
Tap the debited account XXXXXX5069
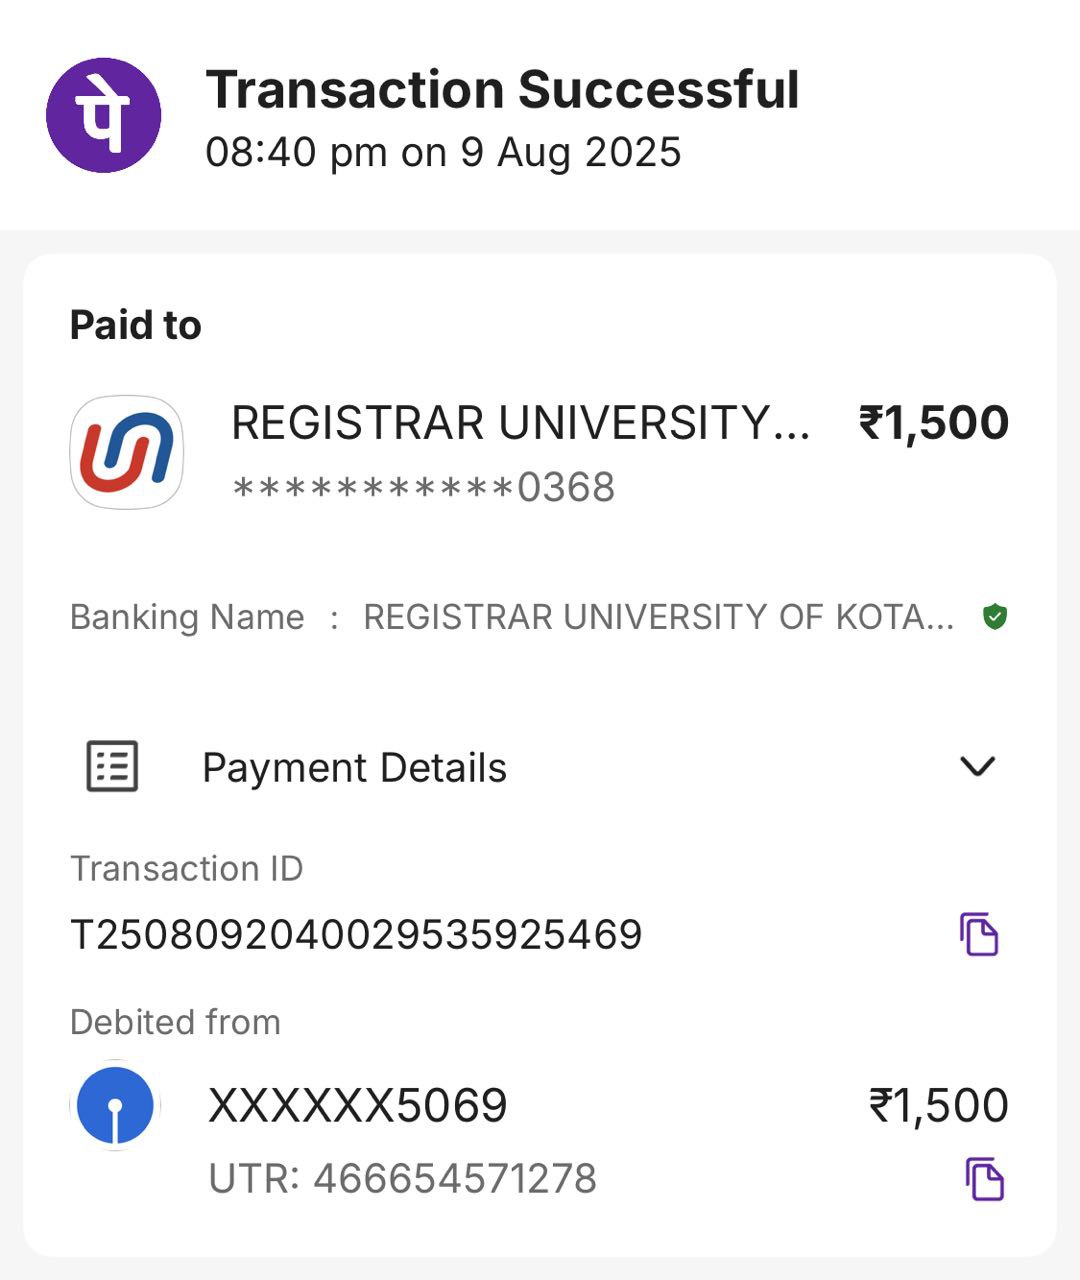(x=357, y=1106)
